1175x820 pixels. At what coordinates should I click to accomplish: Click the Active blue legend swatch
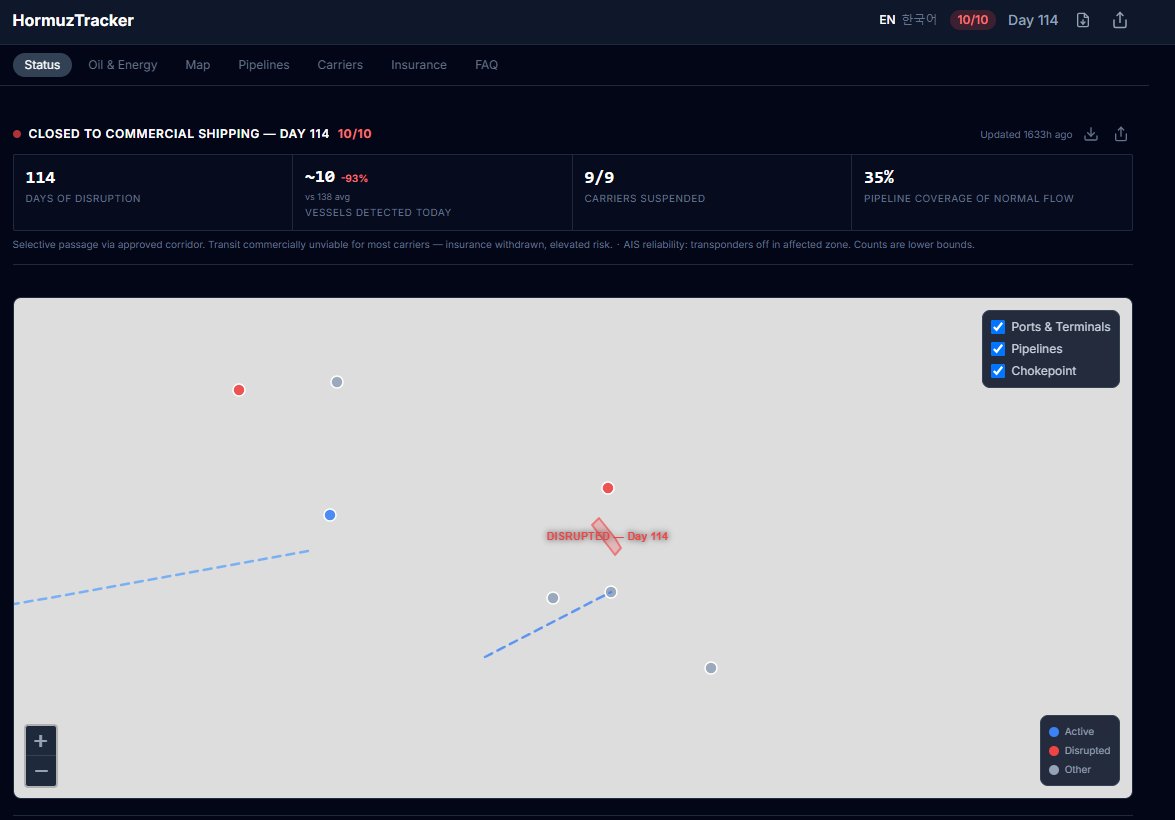[x=1054, y=732]
